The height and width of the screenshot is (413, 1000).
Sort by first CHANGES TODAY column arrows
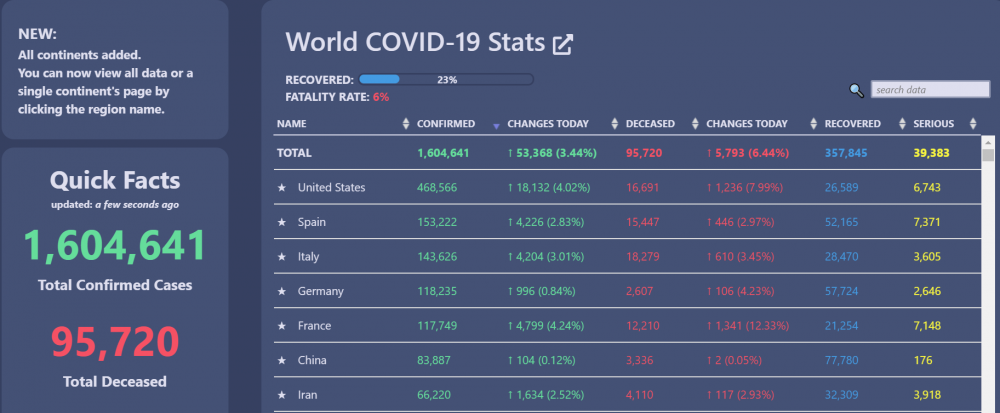(615, 124)
